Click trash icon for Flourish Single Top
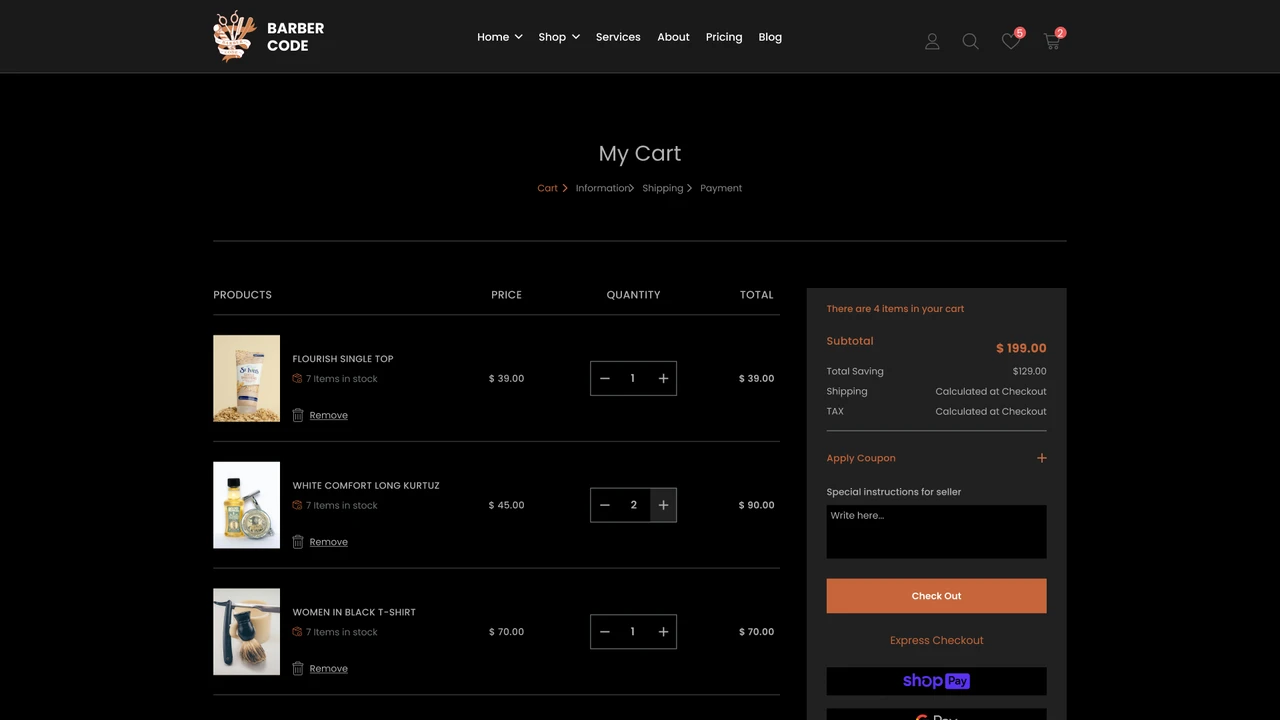 (x=298, y=415)
